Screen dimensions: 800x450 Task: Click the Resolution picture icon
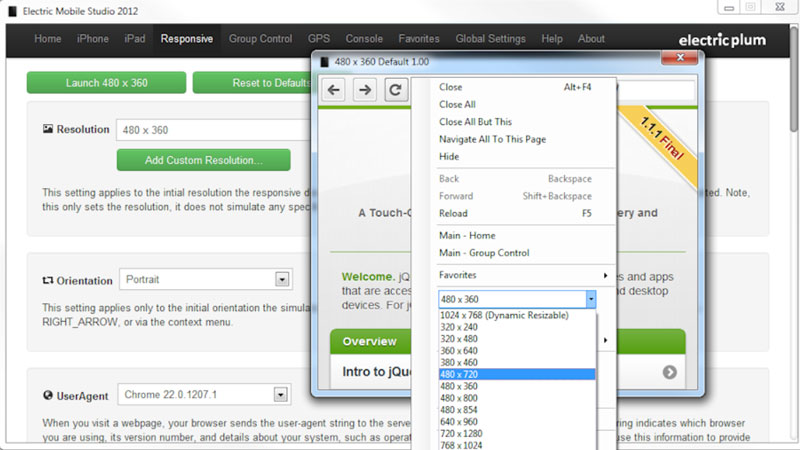point(47,129)
